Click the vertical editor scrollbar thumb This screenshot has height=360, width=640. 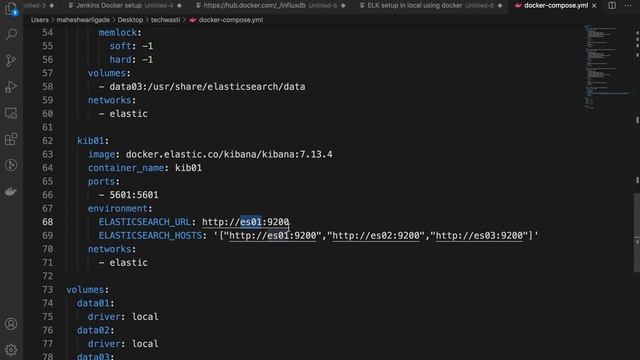(x=637, y=233)
